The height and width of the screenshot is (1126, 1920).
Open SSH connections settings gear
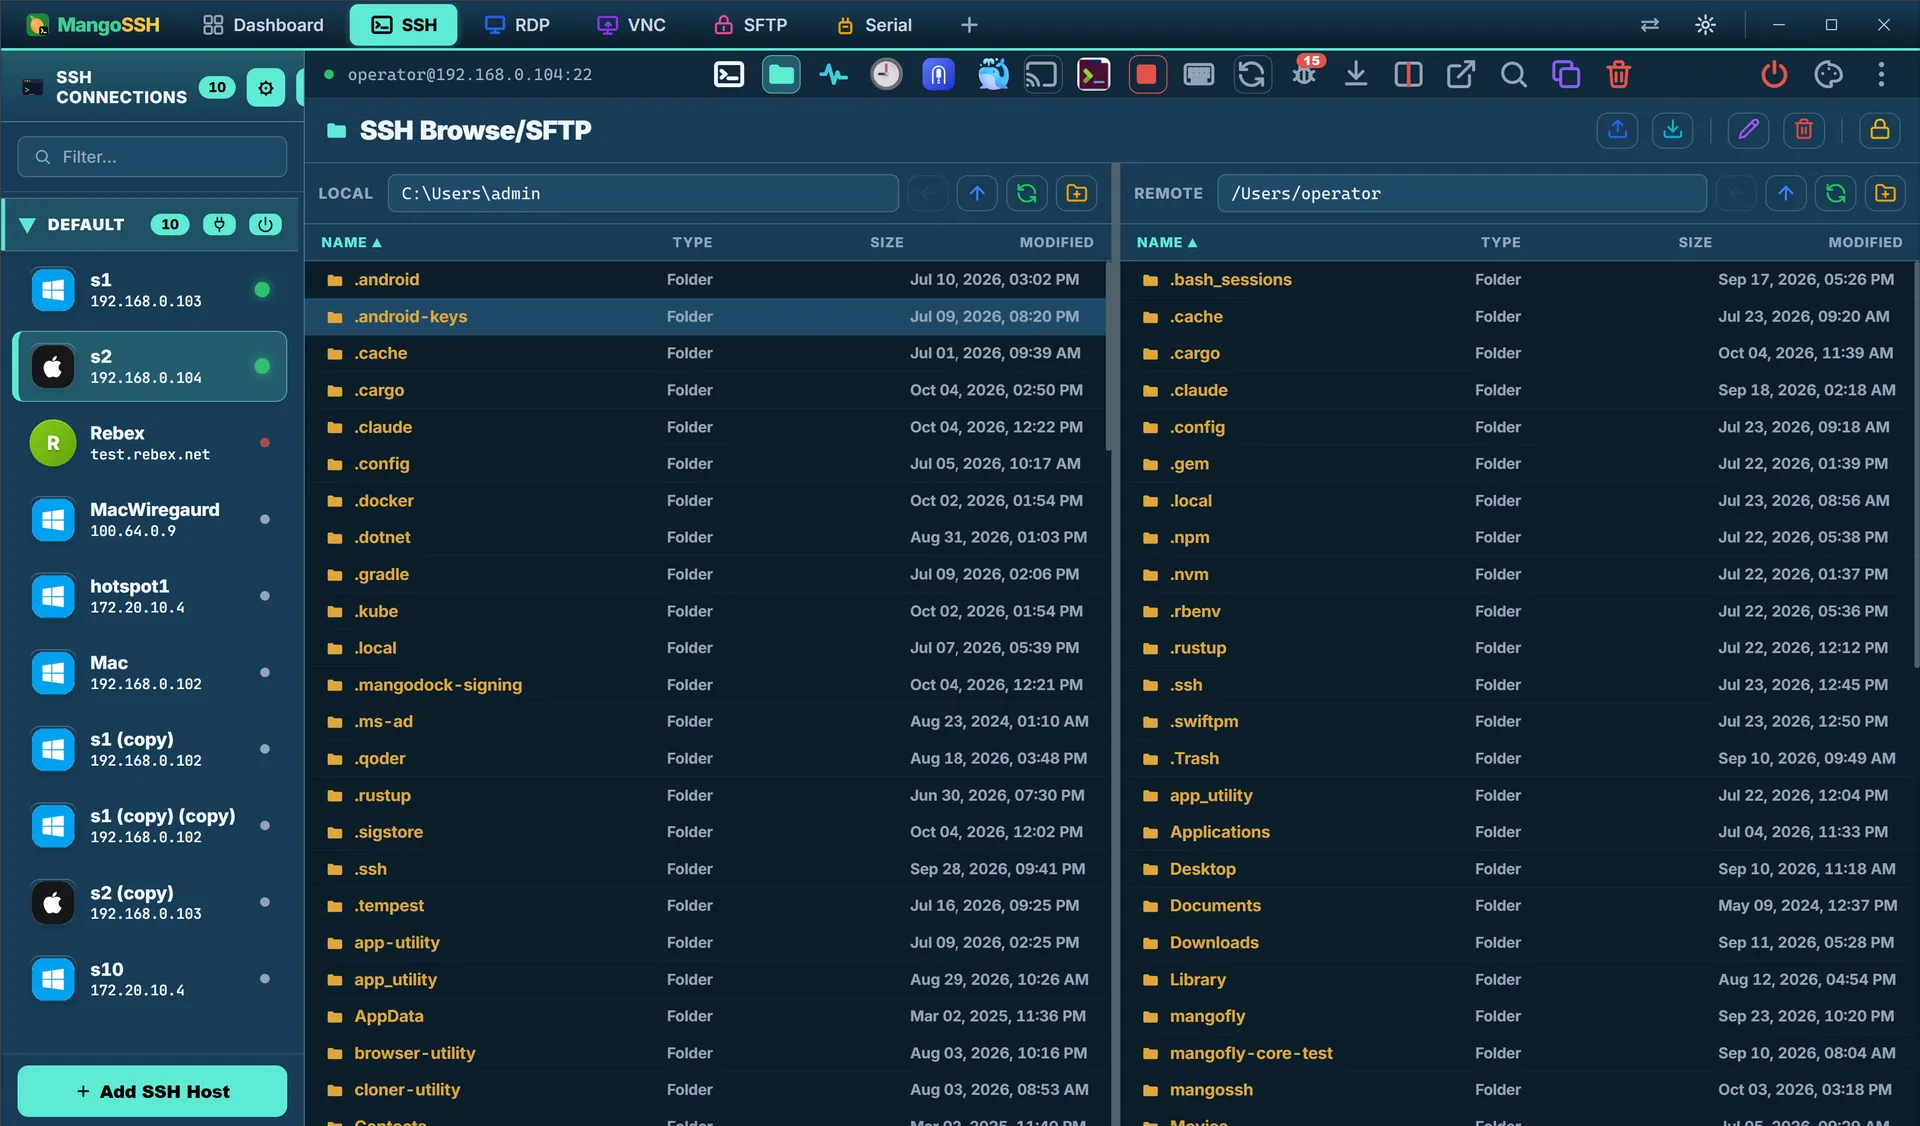coord(265,88)
